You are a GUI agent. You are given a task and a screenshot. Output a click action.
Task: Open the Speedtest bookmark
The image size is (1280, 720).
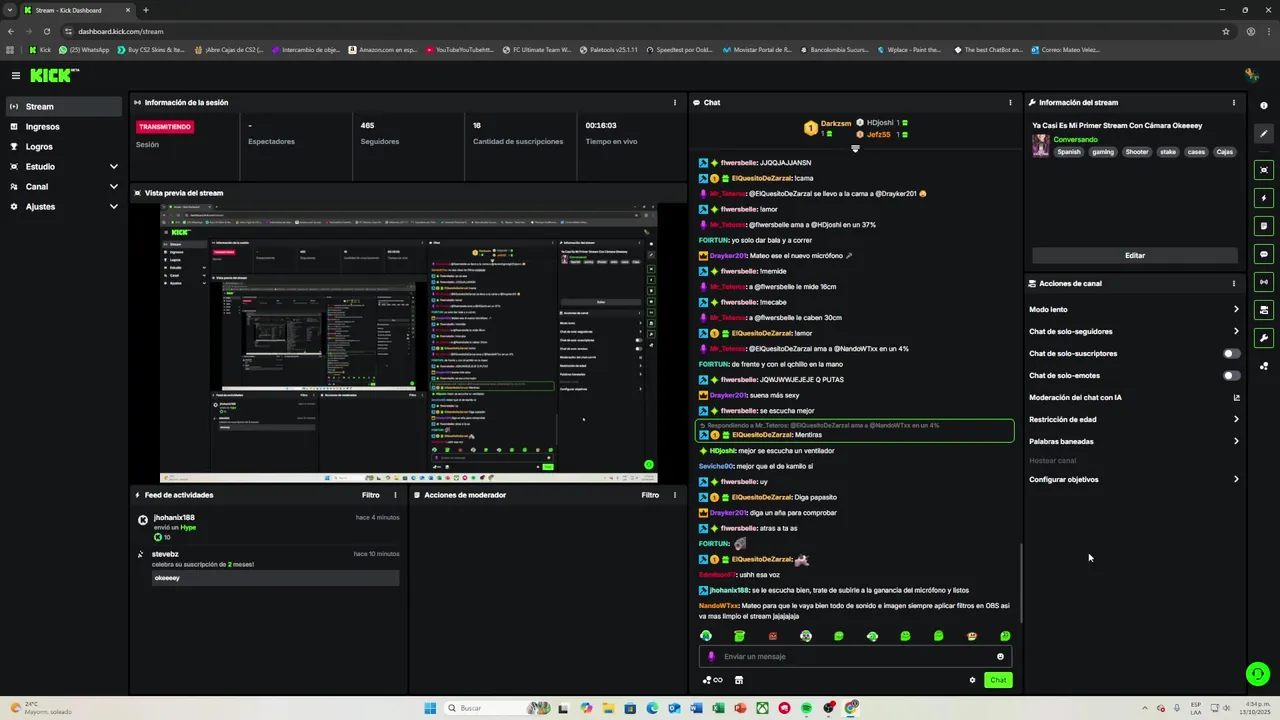[679, 49]
